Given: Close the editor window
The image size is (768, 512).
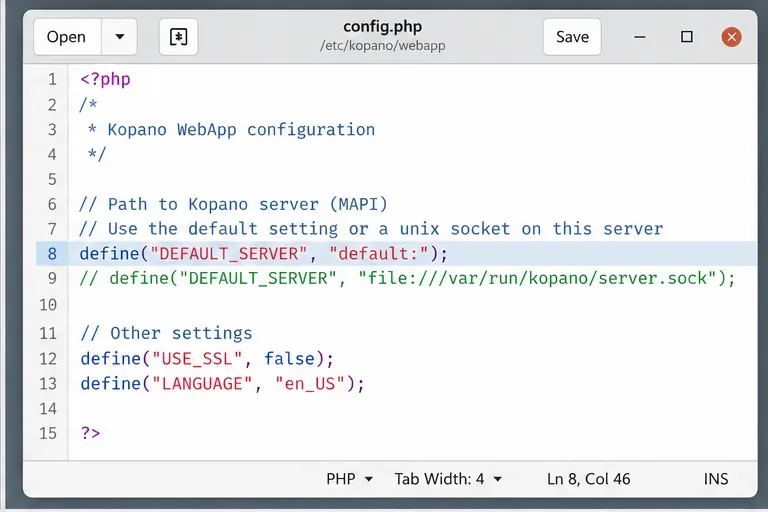Looking at the screenshot, I should [x=731, y=37].
